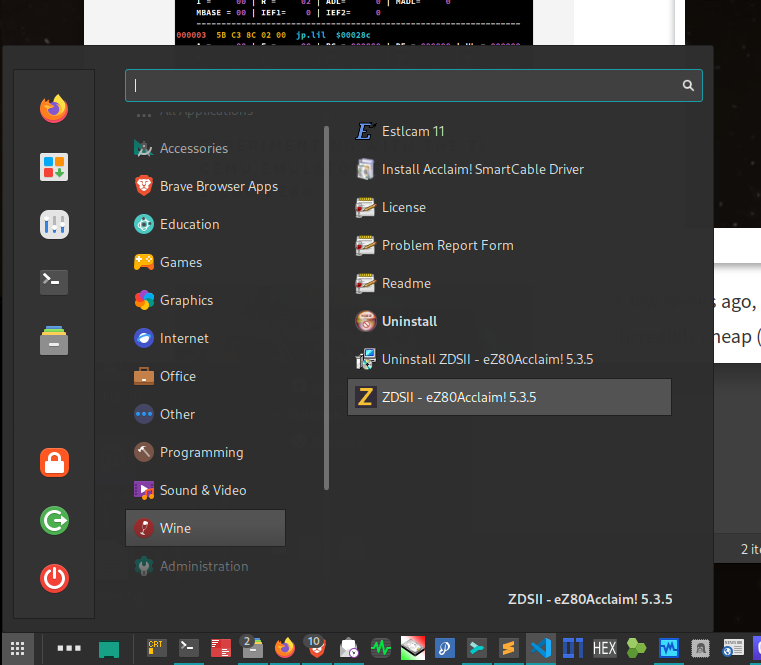761x665 pixels.
Task: Switch to Visual Studio Code in taskbar
Action: 541,648
